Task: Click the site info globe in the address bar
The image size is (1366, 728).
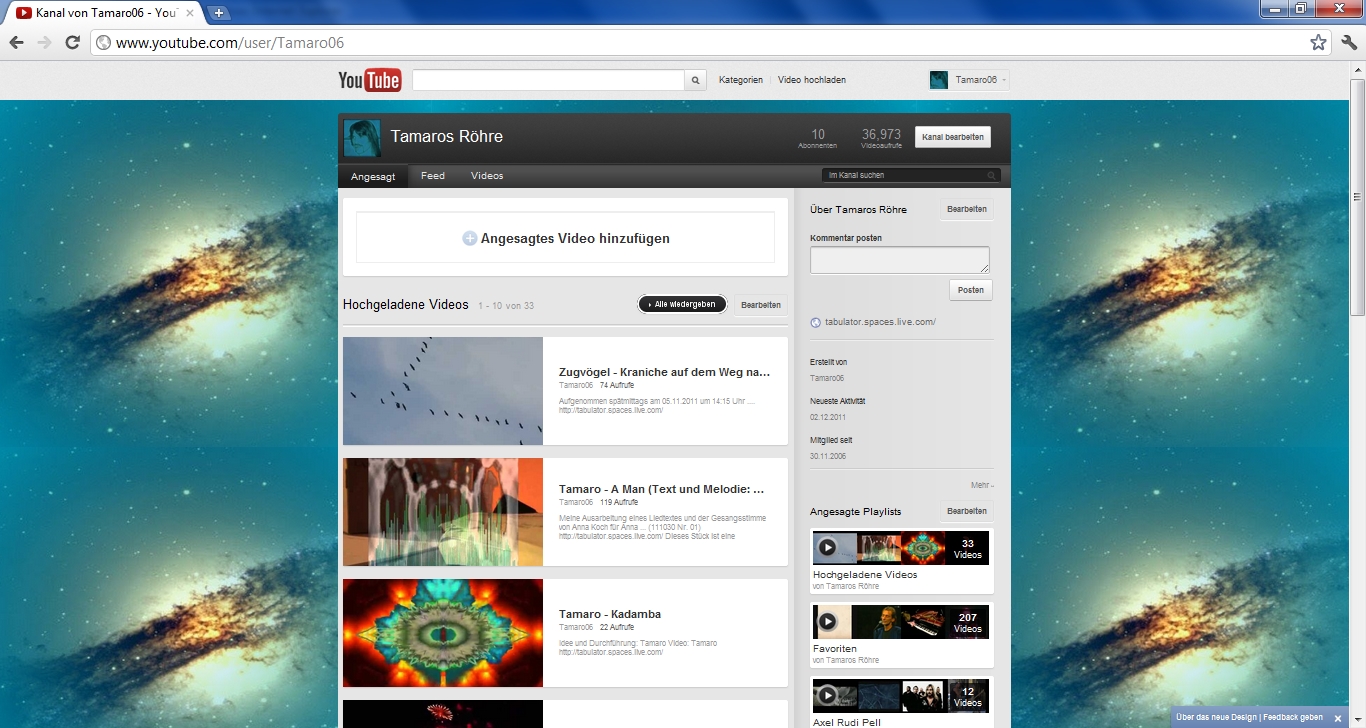Action: 103,43
